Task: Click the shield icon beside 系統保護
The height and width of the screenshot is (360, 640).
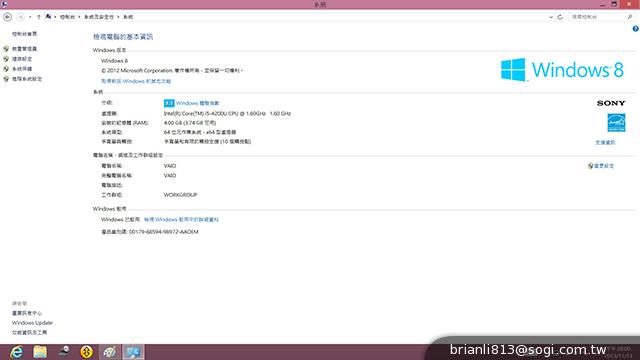Action: click(6, 69)
